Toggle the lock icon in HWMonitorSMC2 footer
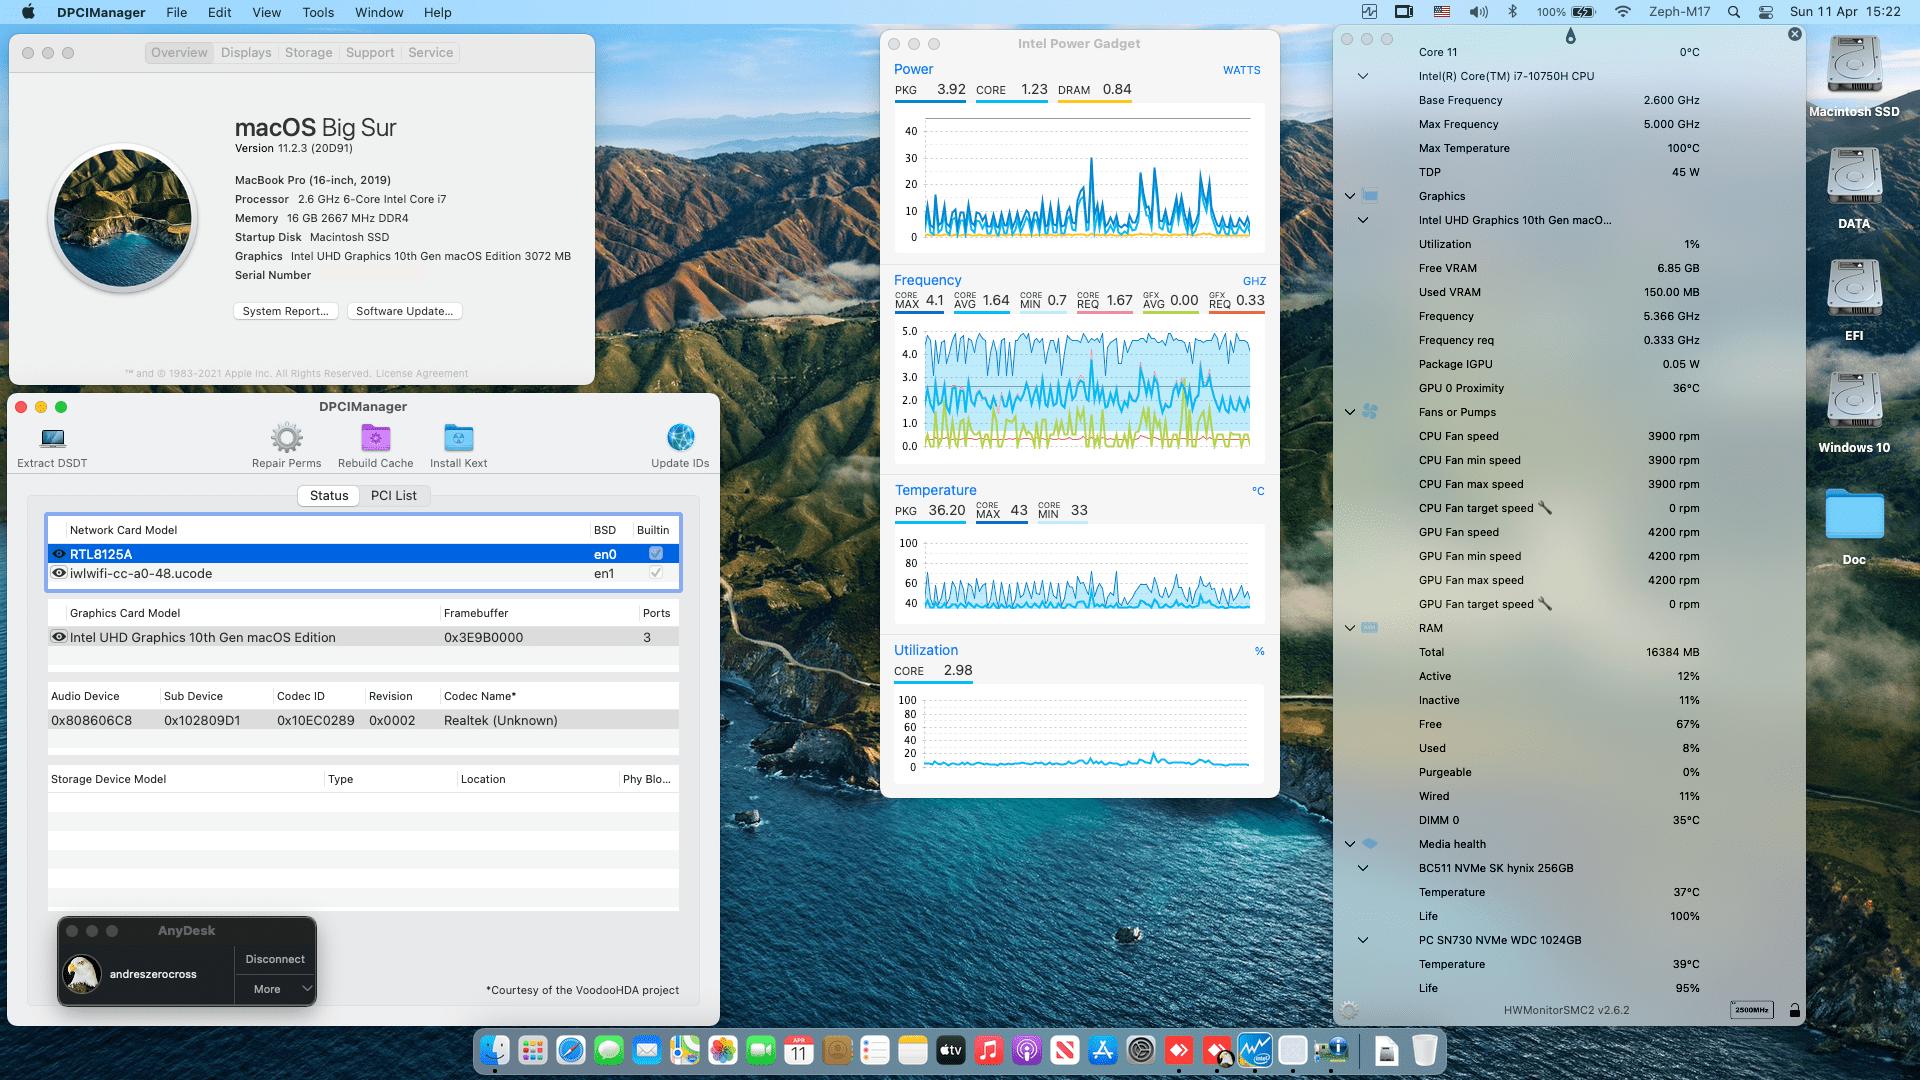The width and height of the screenshot is (1920, 1080). coord(1794,1010)
